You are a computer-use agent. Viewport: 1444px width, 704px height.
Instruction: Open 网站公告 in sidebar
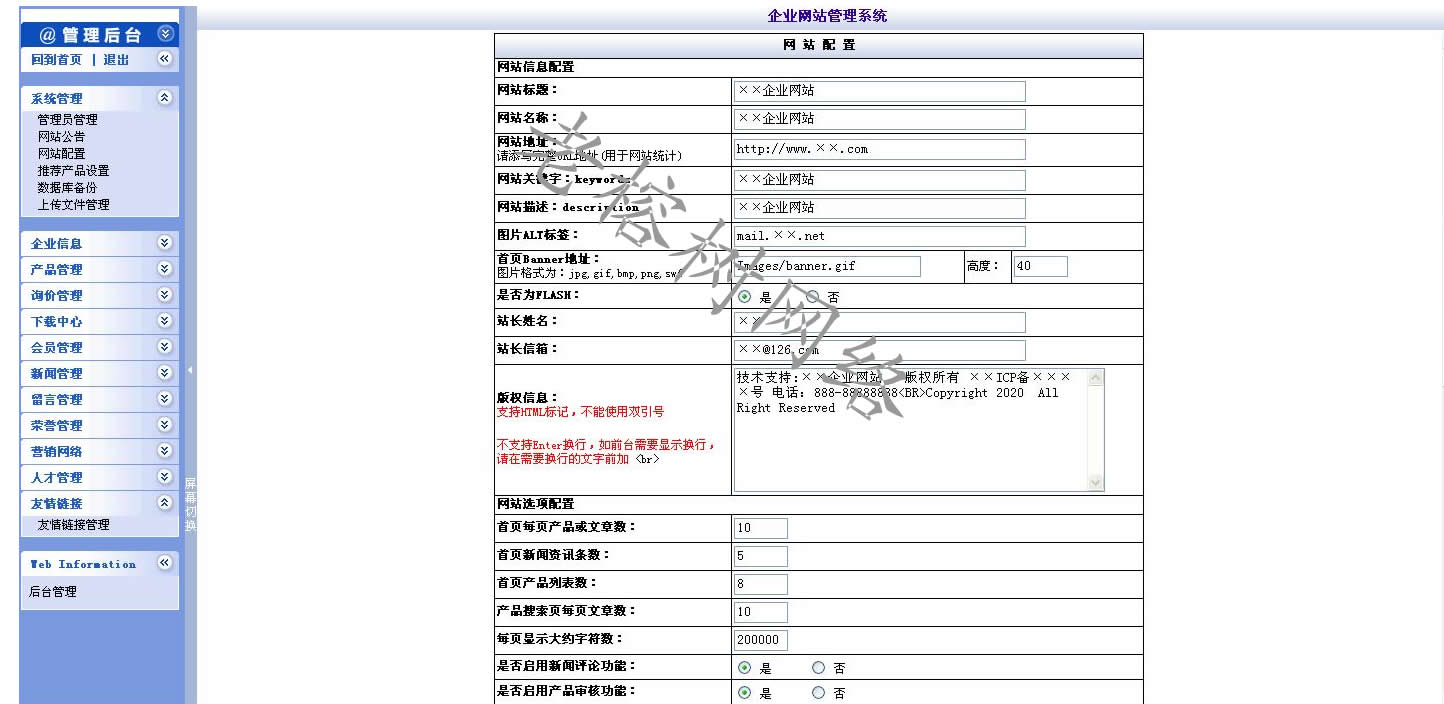[x=61, y=136]
